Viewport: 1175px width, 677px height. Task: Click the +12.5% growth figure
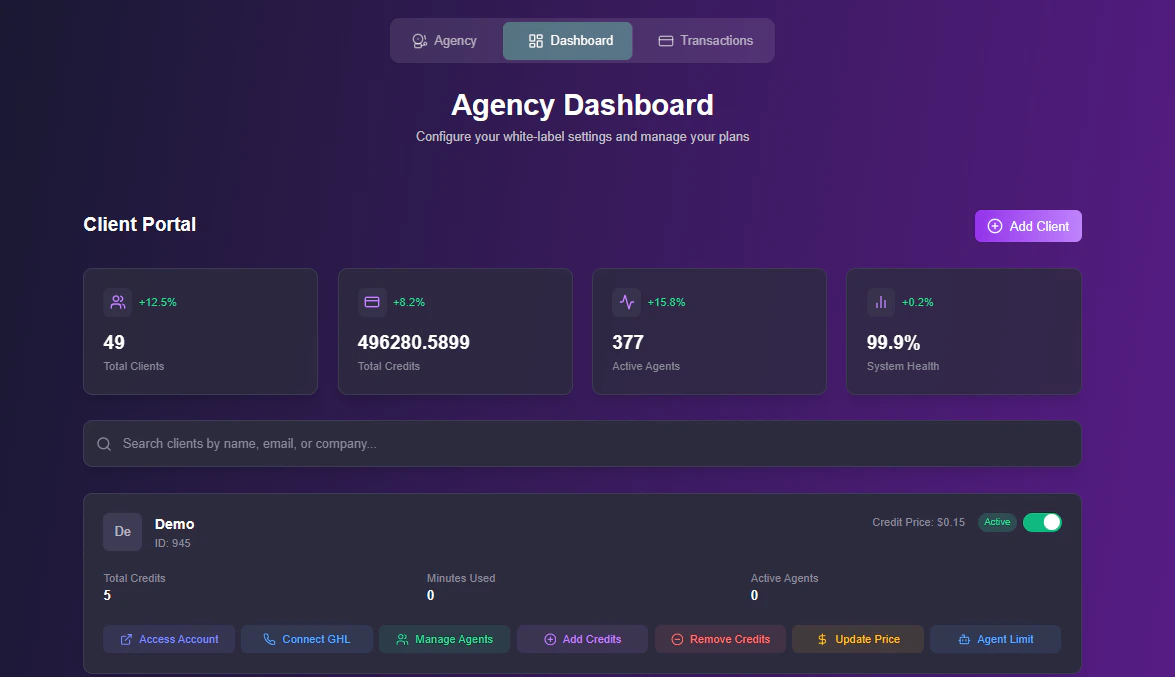coord(157,302)
